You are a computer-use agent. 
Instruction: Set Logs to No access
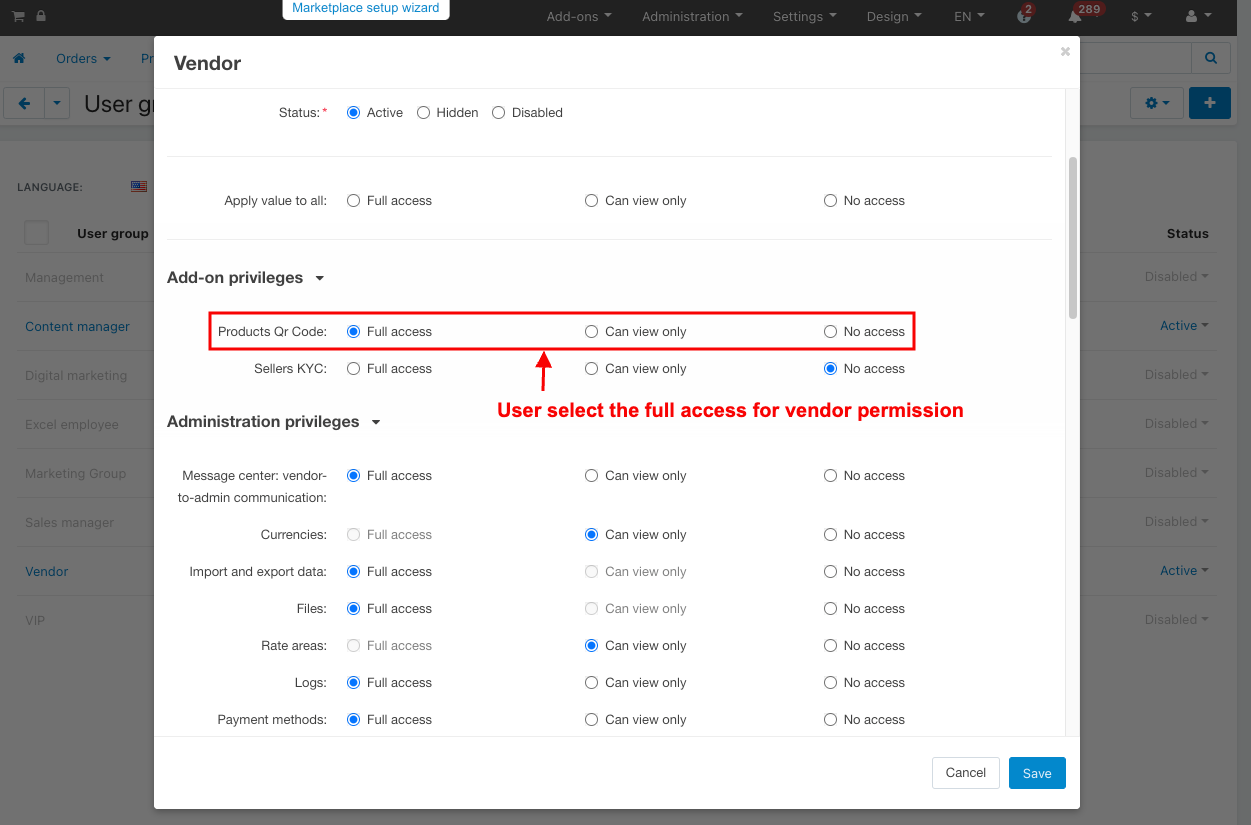coord(830,683)
